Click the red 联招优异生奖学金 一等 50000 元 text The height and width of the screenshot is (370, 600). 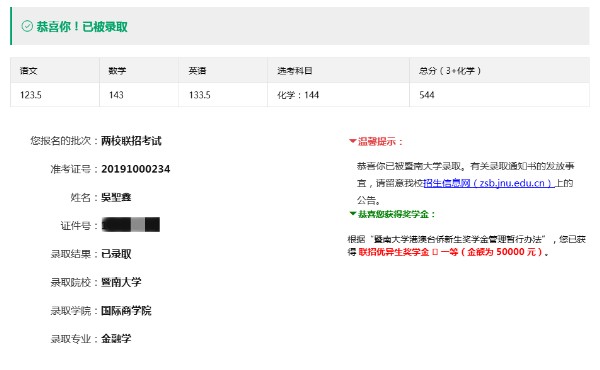point(451,252)
